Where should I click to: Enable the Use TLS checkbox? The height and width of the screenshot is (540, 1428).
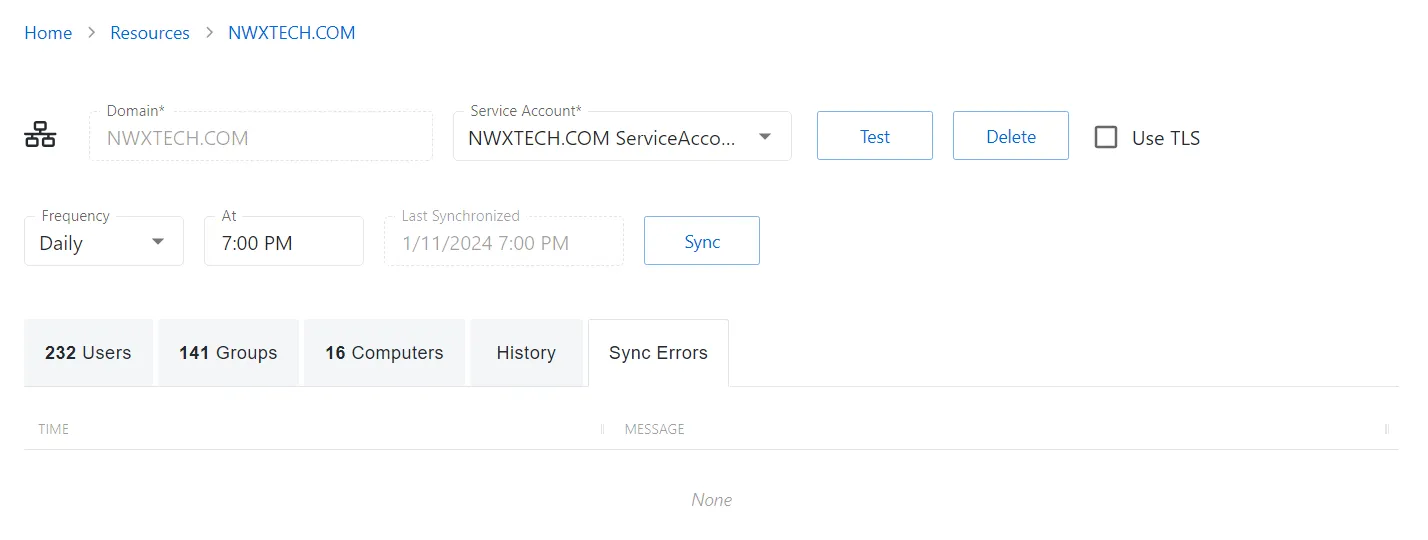pyautogui.click(x=1105, y=137)
